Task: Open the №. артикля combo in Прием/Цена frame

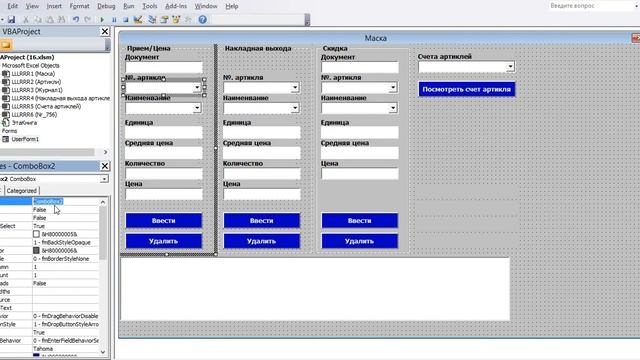Action: [x=197, y=87]
